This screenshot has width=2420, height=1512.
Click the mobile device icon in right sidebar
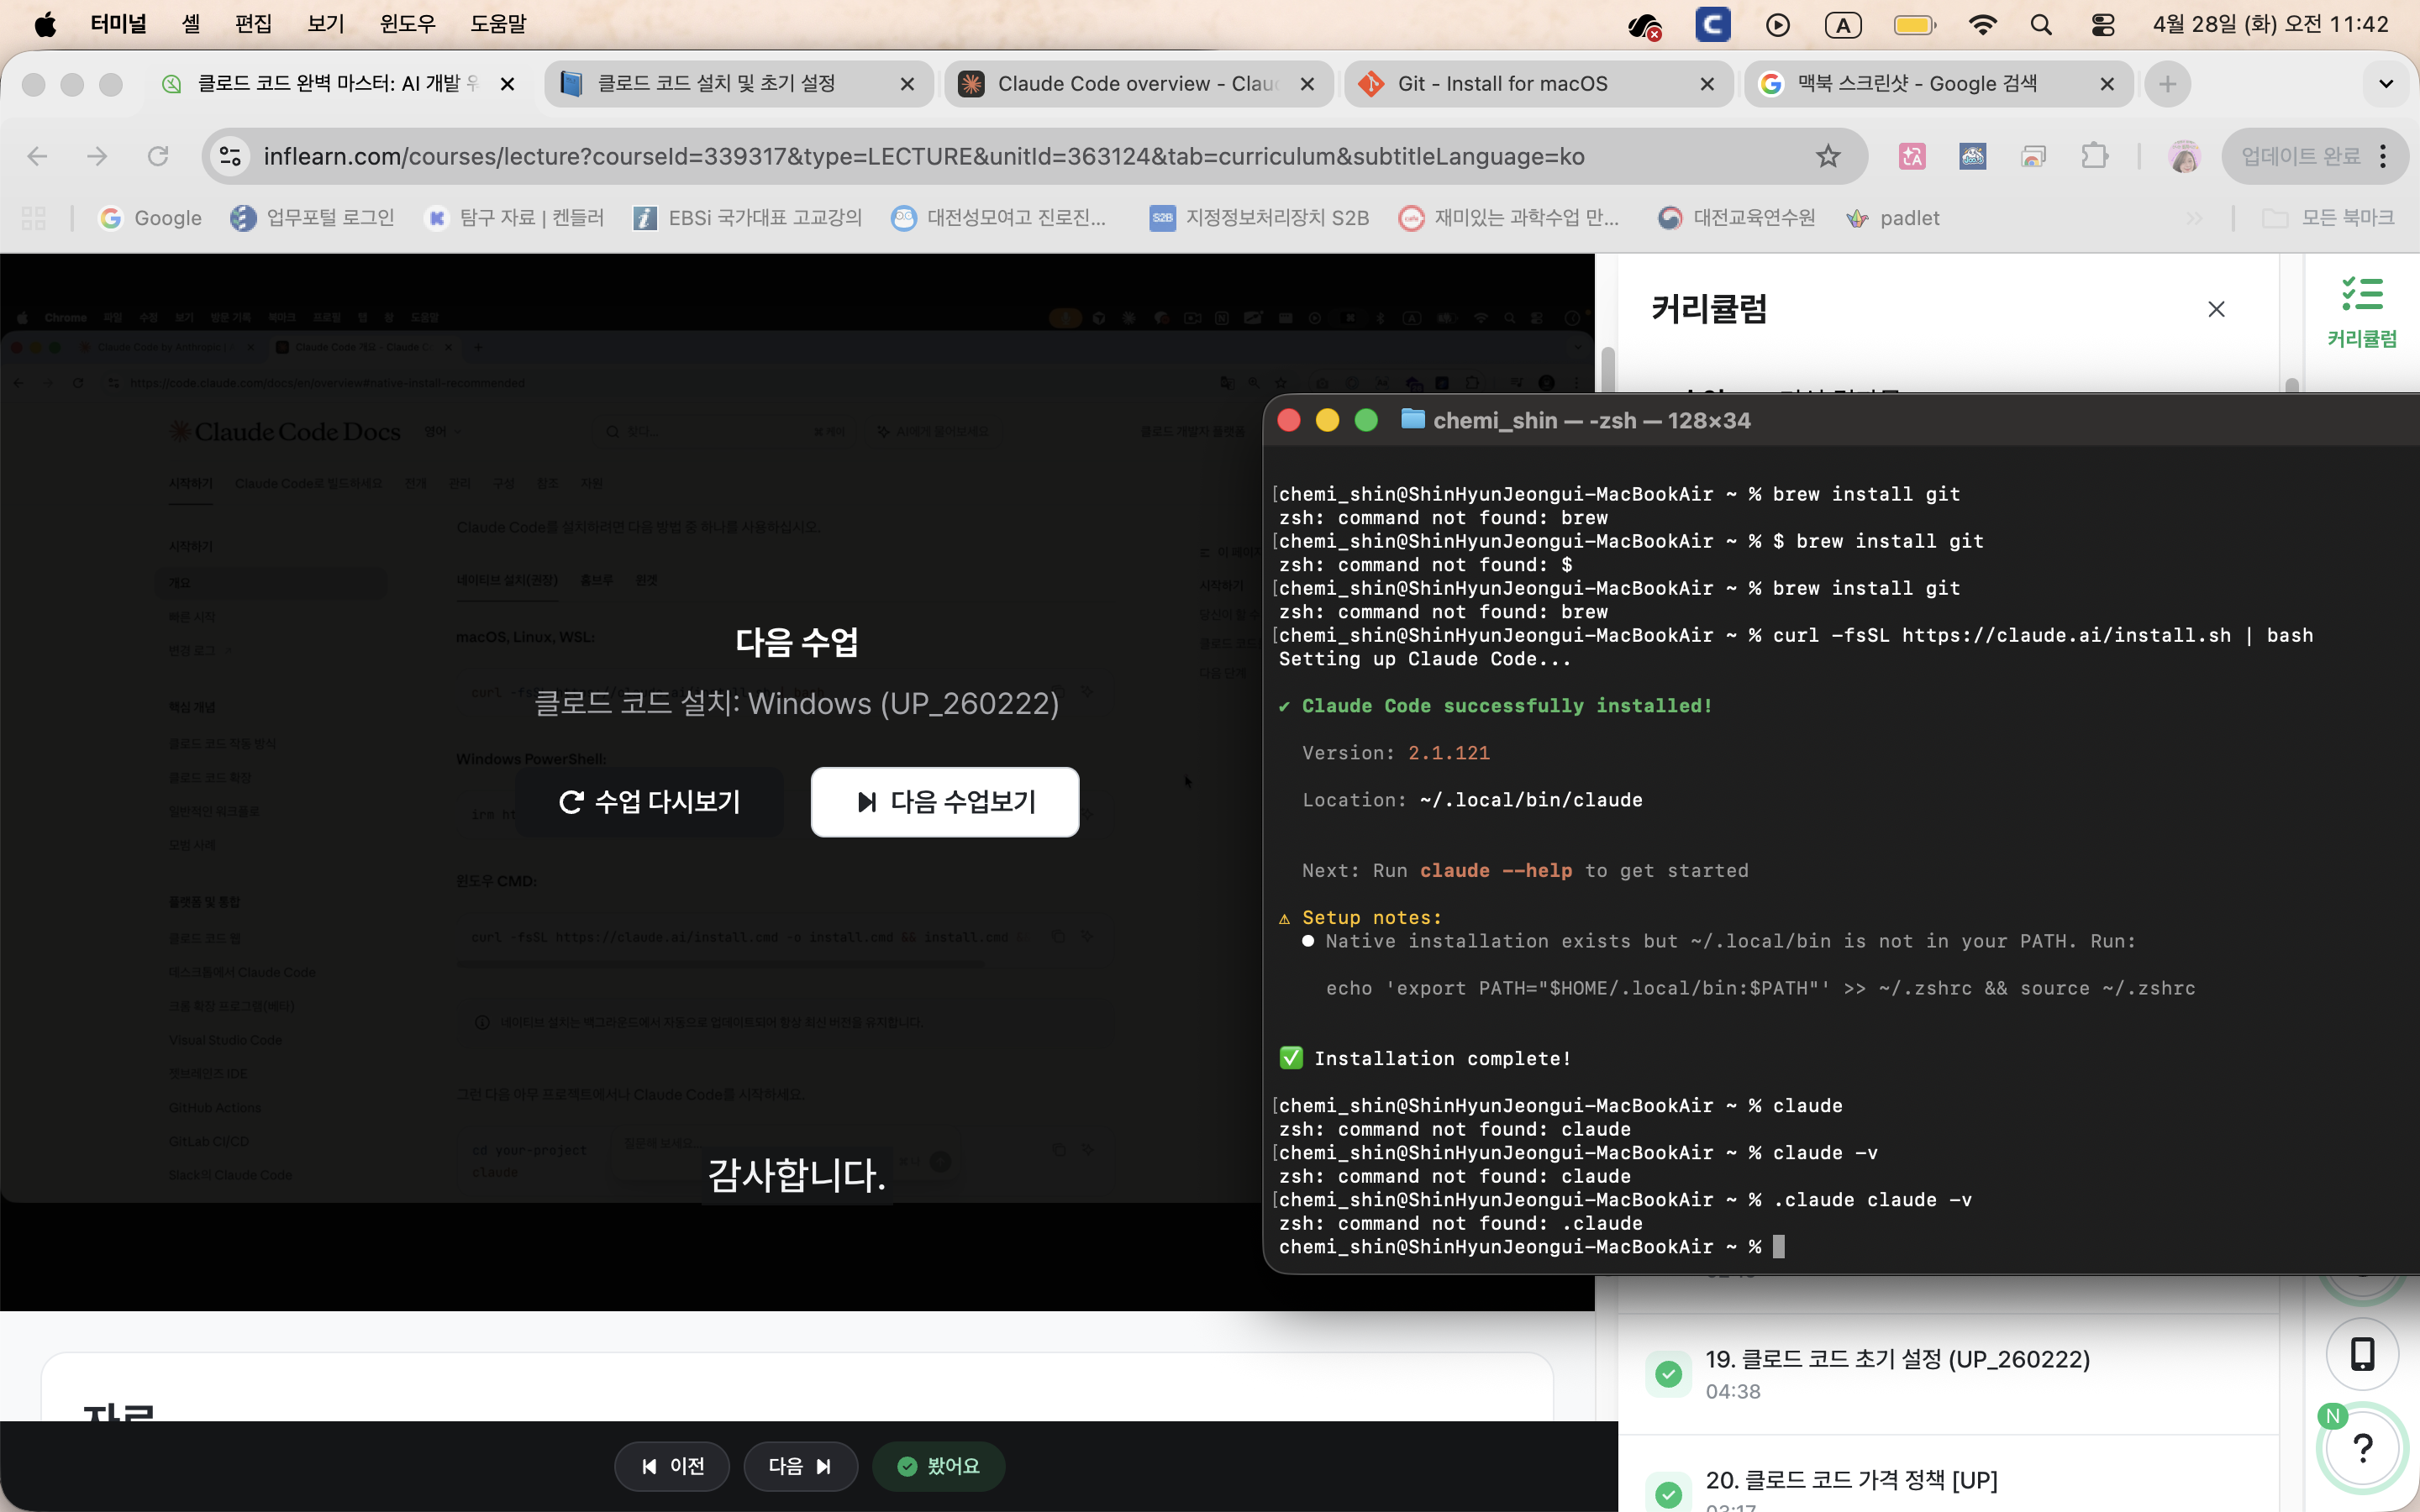pyautogui.click(x=2361, y=1354)
